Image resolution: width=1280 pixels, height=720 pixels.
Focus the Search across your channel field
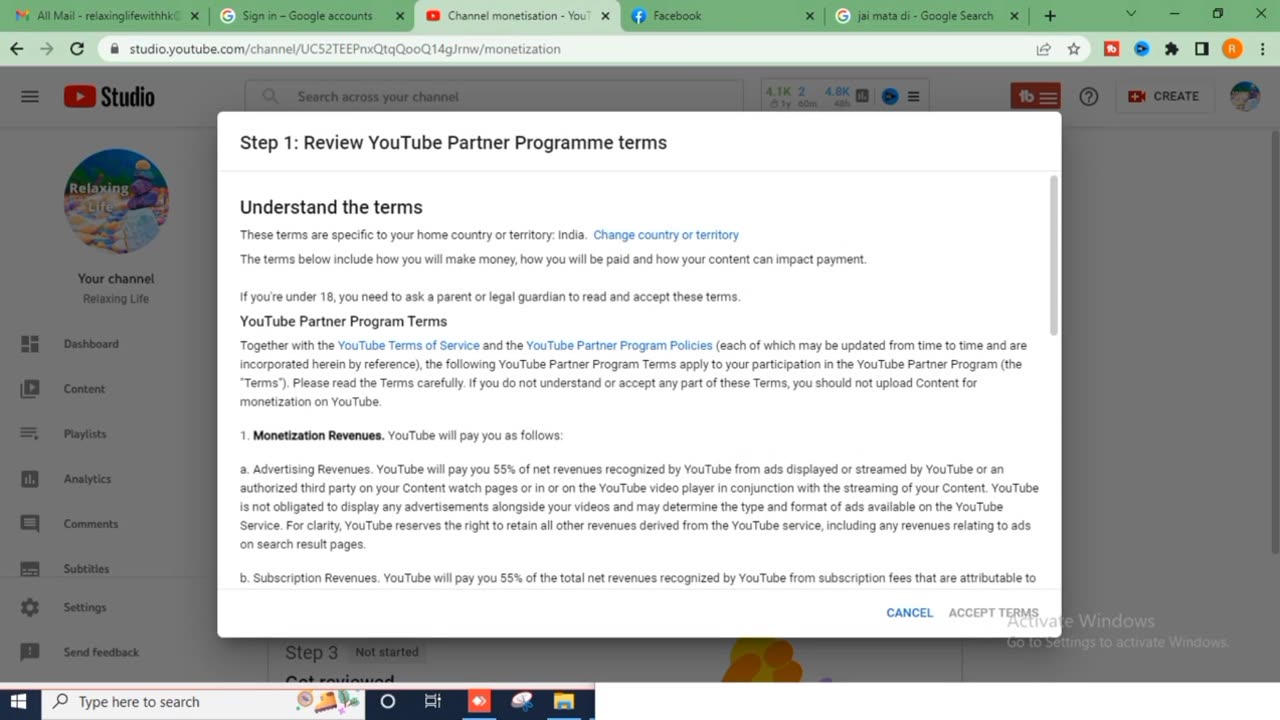494,96
